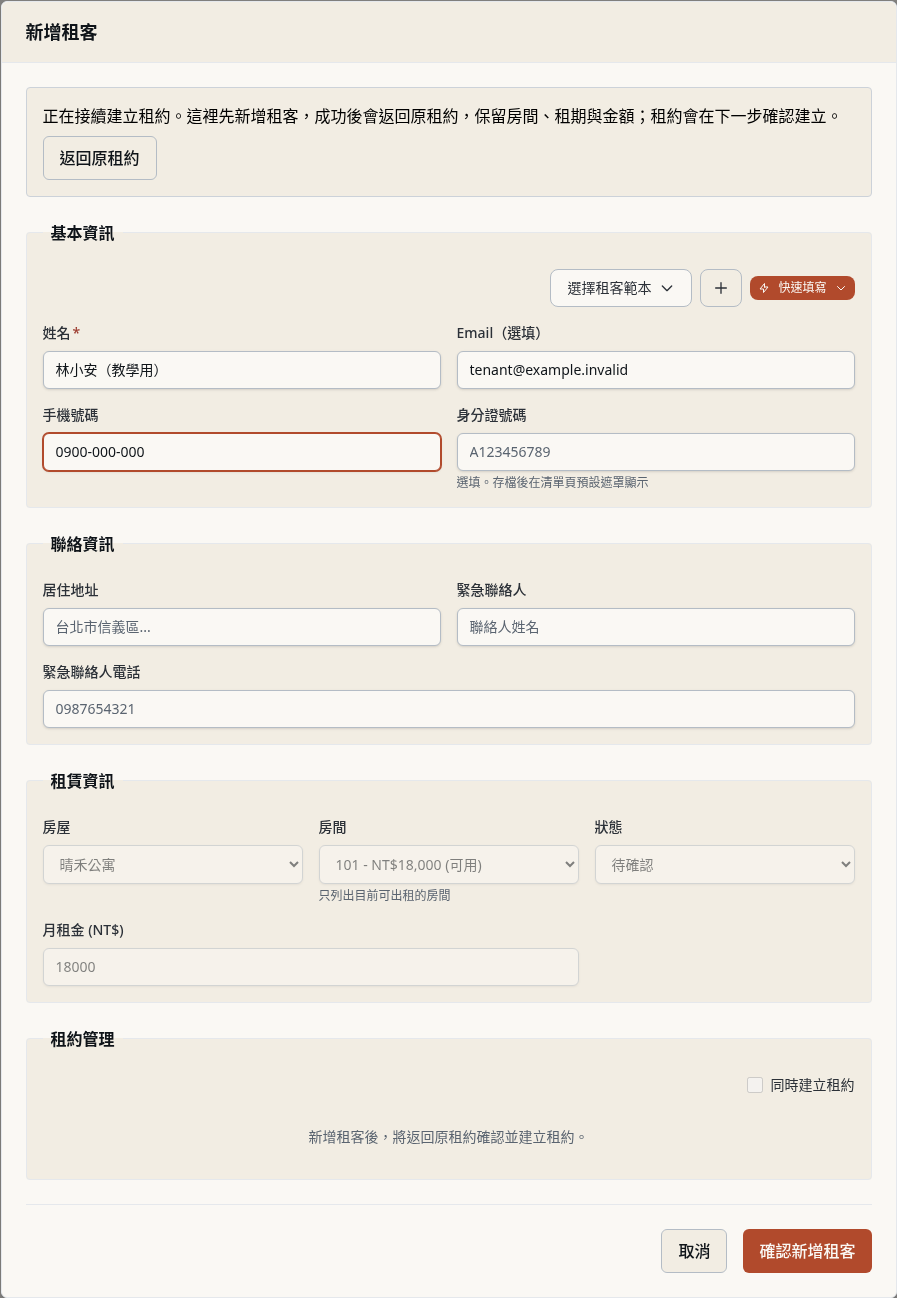Image resolution: width=897 pixels, height=1298 pixels.
Task: Click the 緊急聯絡人電話 field label
Action: pos(92,672)
